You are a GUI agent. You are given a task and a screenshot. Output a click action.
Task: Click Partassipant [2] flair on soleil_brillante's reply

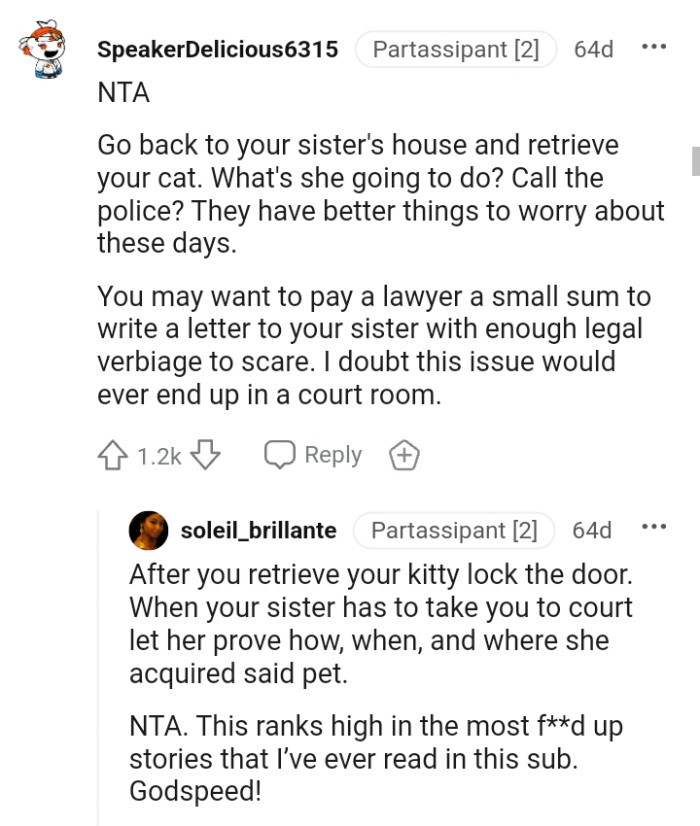coord(454,530)
